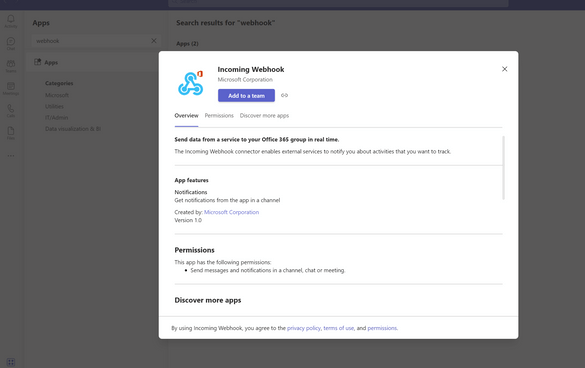The image size is (585, 368).
Task: Click Add to a team button
Action: 246,96
